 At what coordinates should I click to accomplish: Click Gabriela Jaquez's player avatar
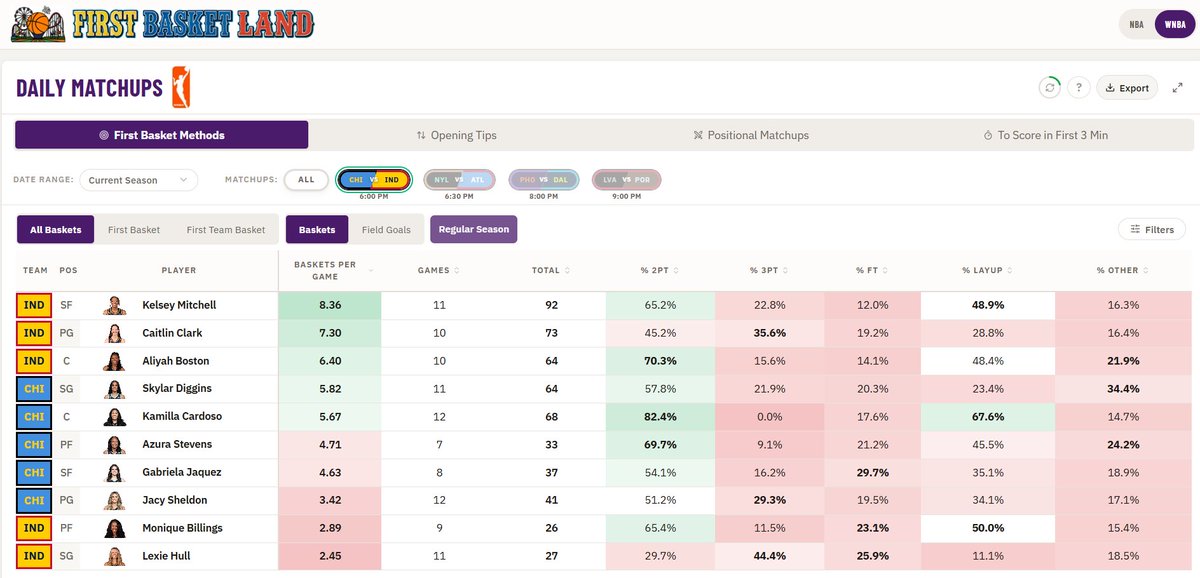(x=115, y=472)
